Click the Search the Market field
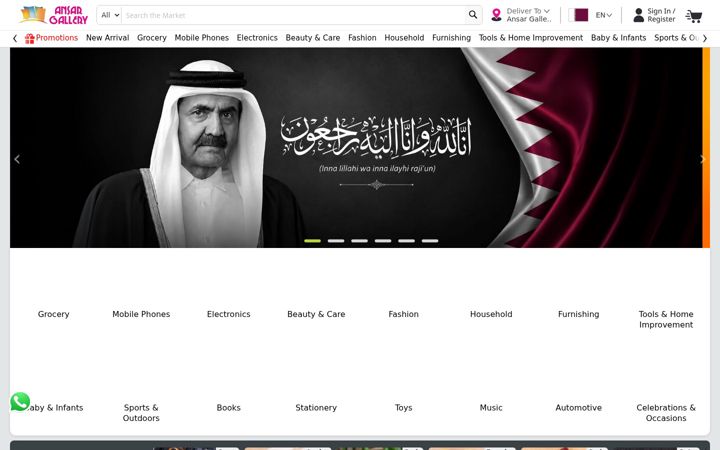 pyautogui.click(x=294, y=15)
